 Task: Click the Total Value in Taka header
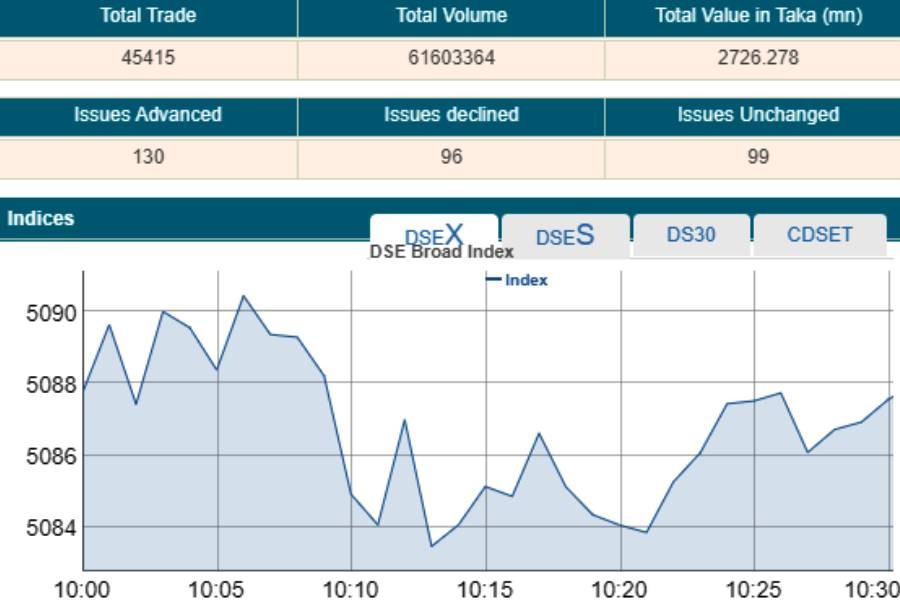click(758, 16)
